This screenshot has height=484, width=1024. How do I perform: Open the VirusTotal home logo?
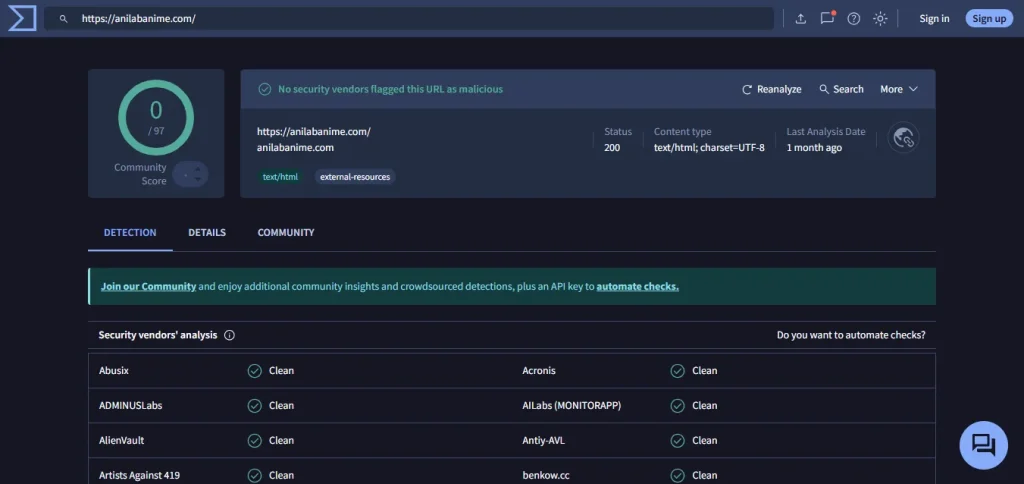point(22,18)
